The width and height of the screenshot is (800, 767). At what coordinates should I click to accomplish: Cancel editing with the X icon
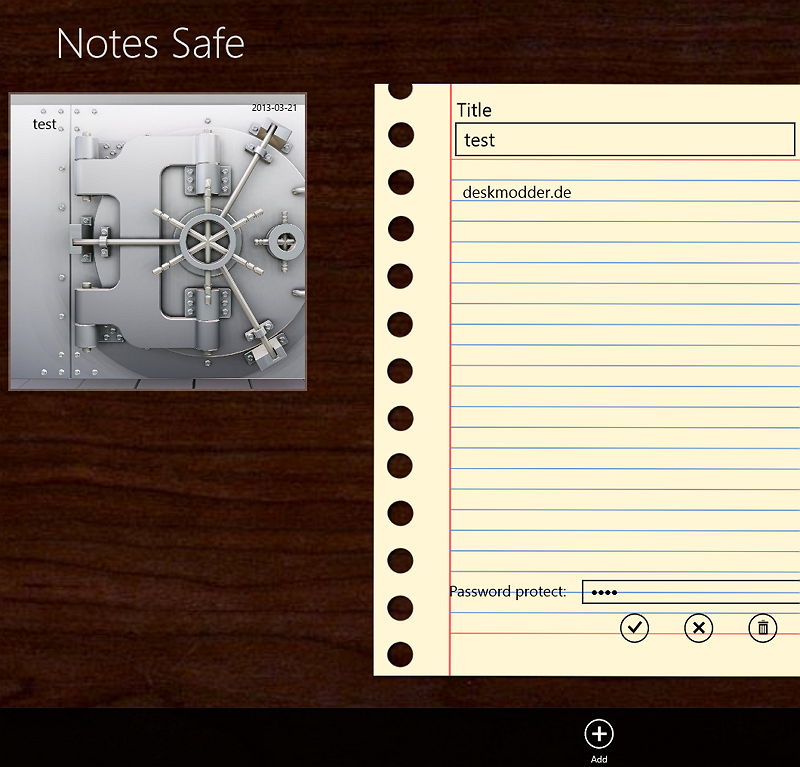698,628
